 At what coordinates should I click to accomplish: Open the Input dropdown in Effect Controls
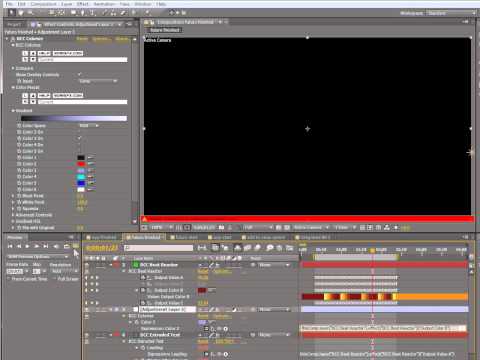[x=98, y=81]
